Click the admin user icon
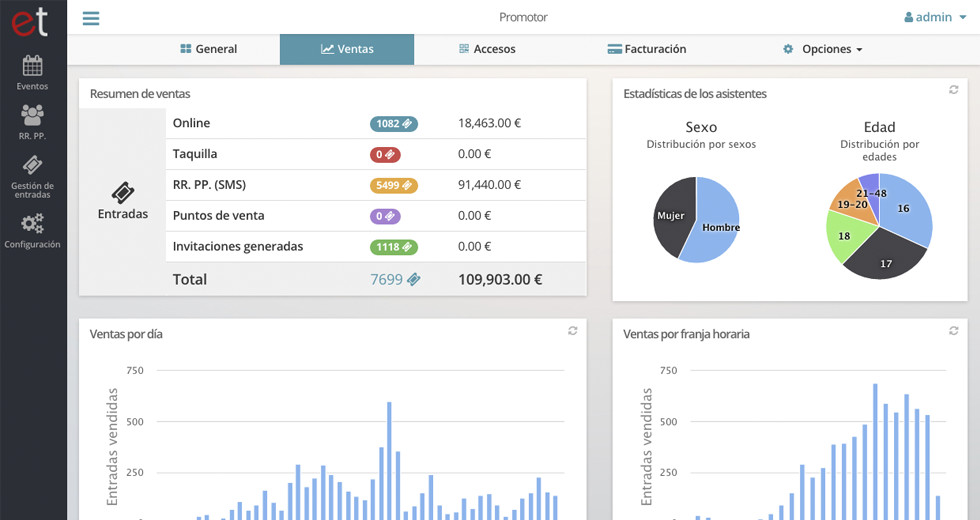Image resolution: width=980 pixels, height=520 pixels. (x=908, y=18)
